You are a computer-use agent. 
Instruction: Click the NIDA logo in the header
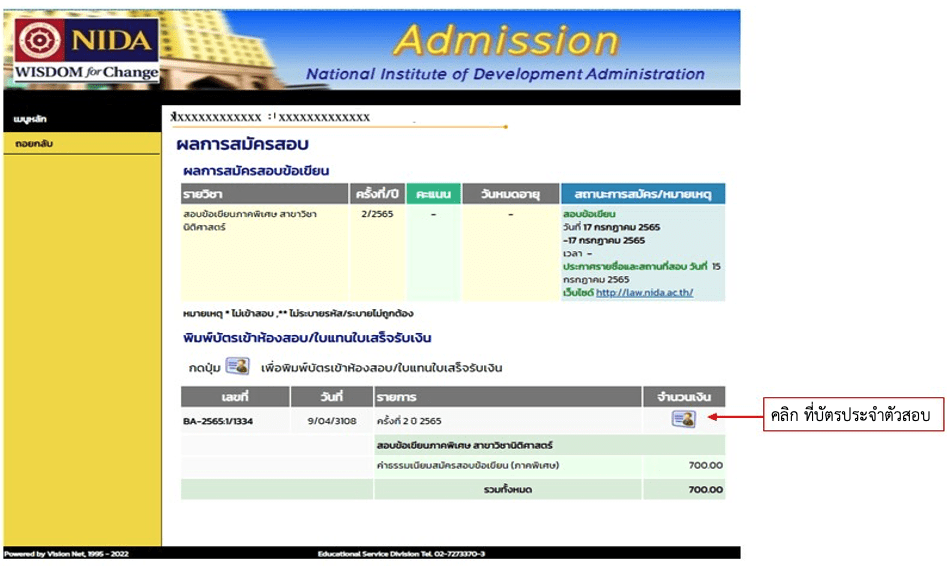[x=87, y=50]
